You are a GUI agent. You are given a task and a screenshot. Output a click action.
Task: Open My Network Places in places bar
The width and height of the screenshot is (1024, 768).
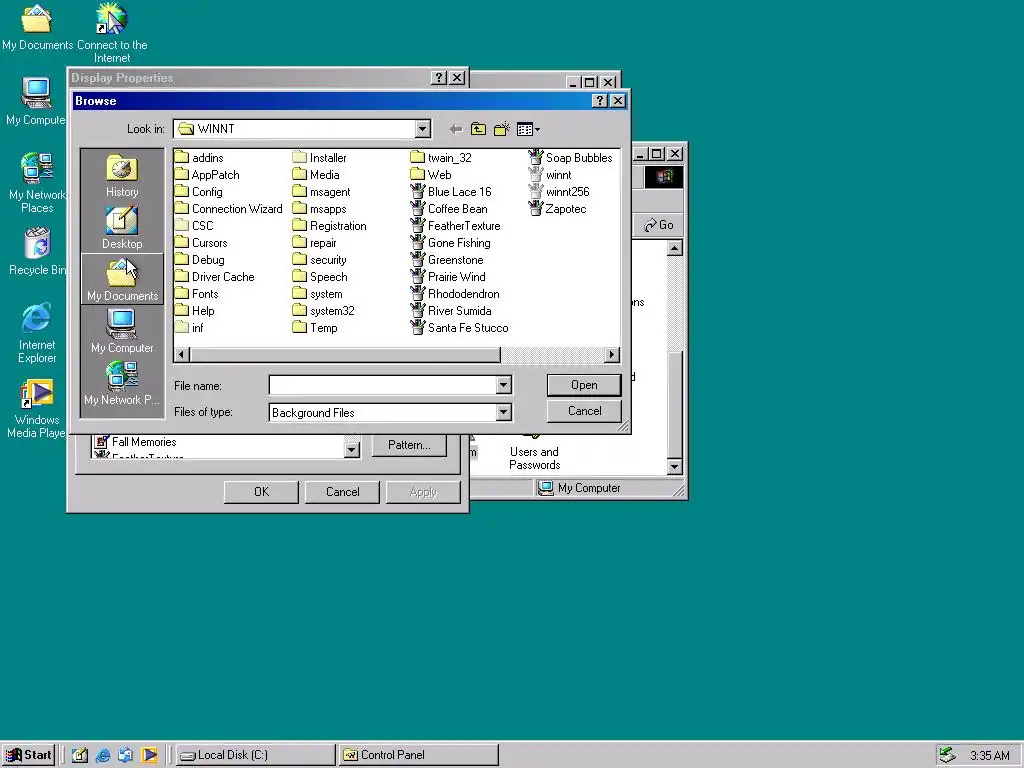122,383
